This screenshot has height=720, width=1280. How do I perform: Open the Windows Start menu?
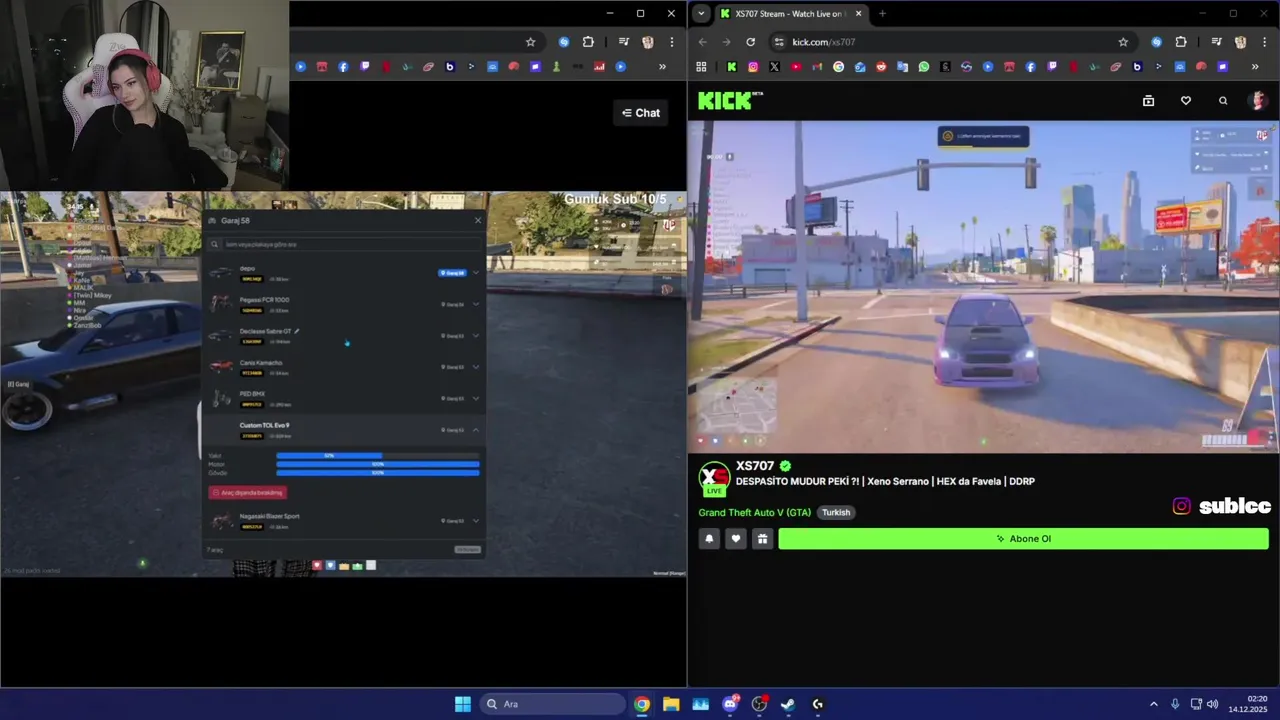click(x=463, y=704)
